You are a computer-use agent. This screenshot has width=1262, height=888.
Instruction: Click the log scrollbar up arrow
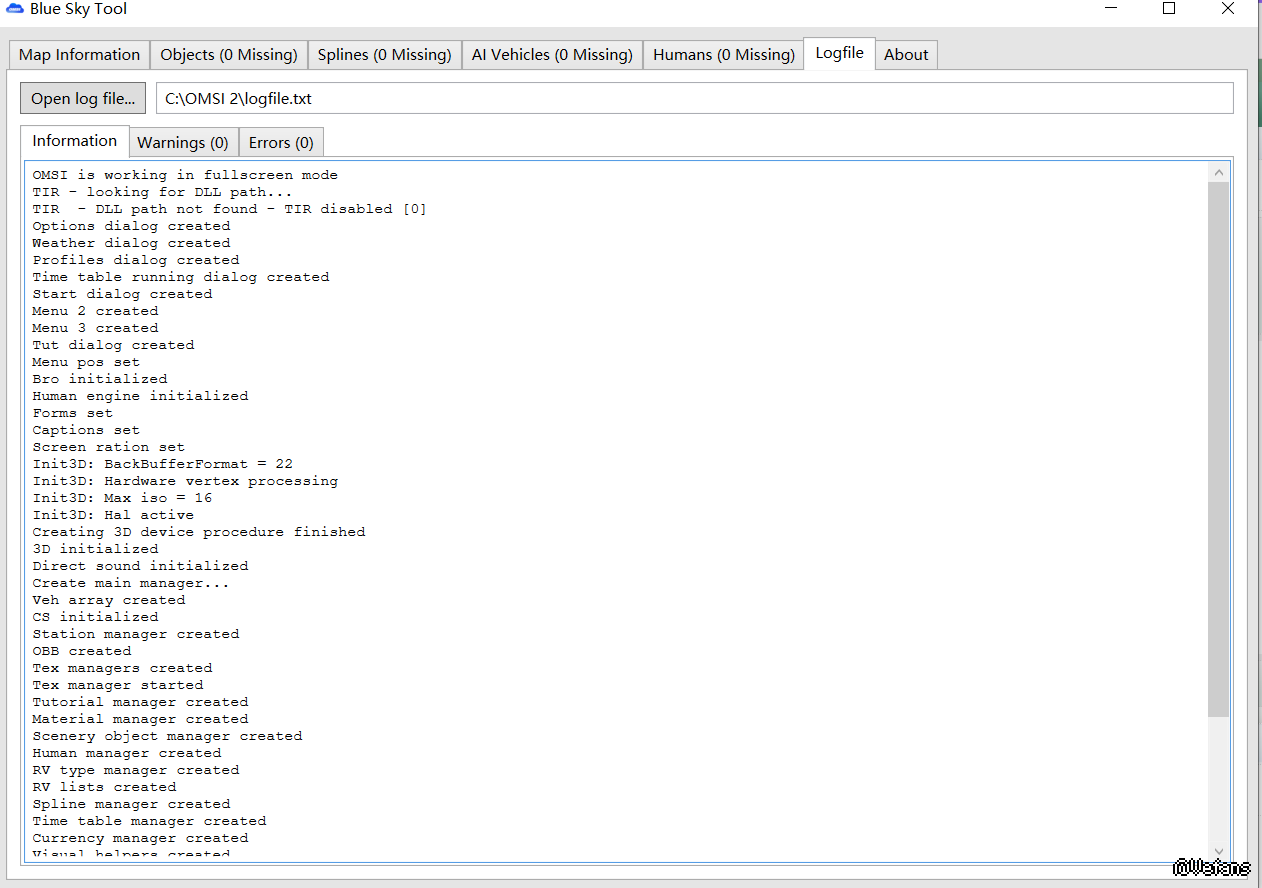[x=1218, y=173]
